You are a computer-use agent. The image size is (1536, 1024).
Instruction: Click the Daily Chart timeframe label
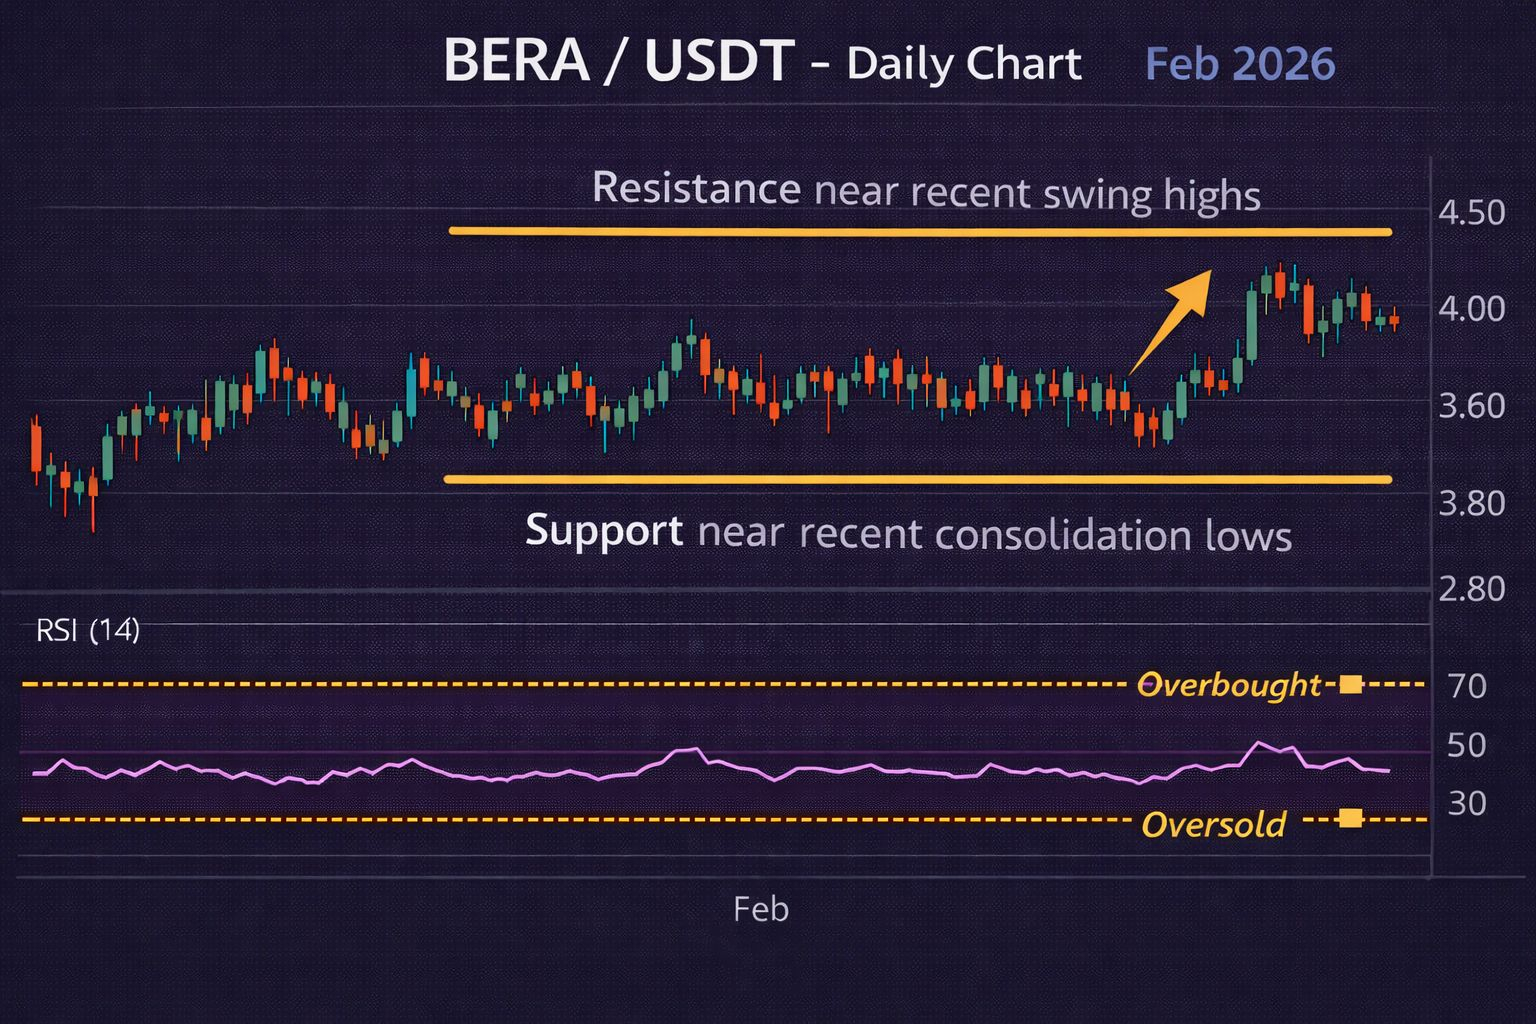pos(964,64)
